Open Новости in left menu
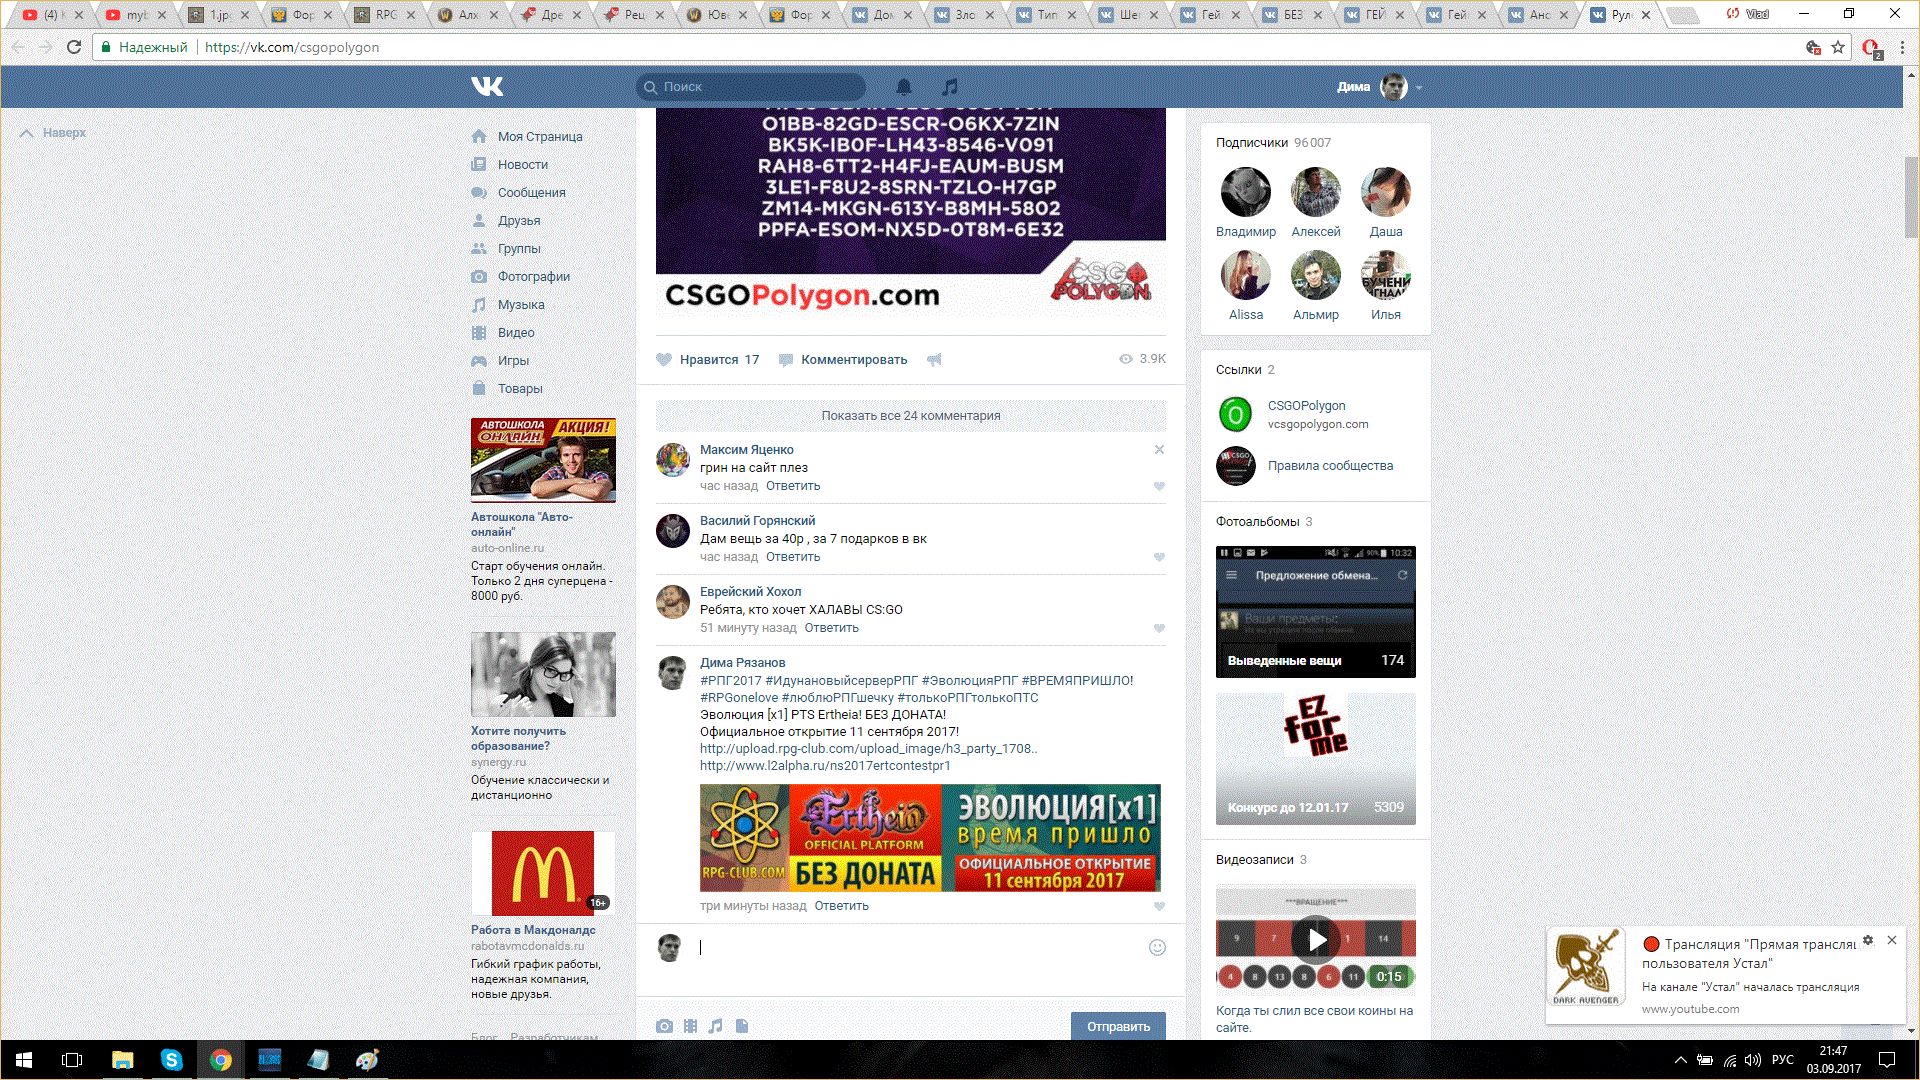Image resolution: width=1920 pixels, height=1080 pixels. 523,165
